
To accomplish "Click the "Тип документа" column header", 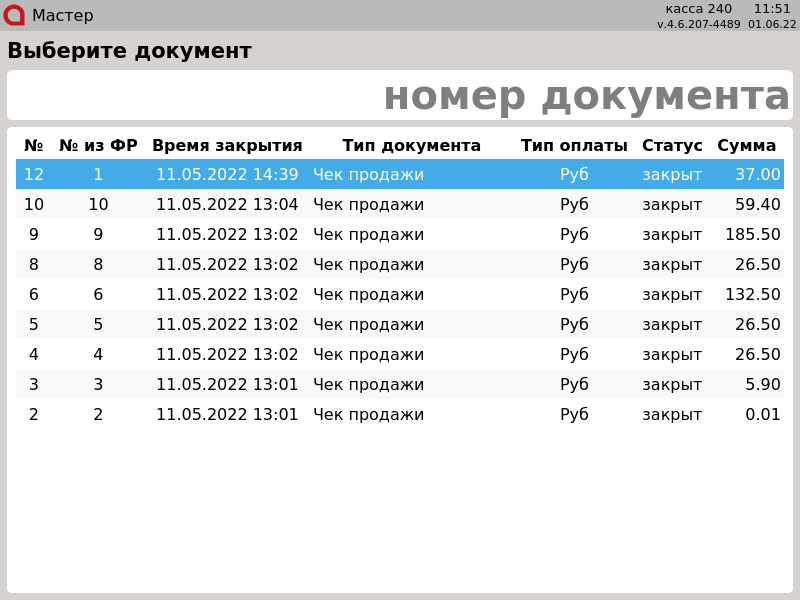I will click(x=411, y=146).
